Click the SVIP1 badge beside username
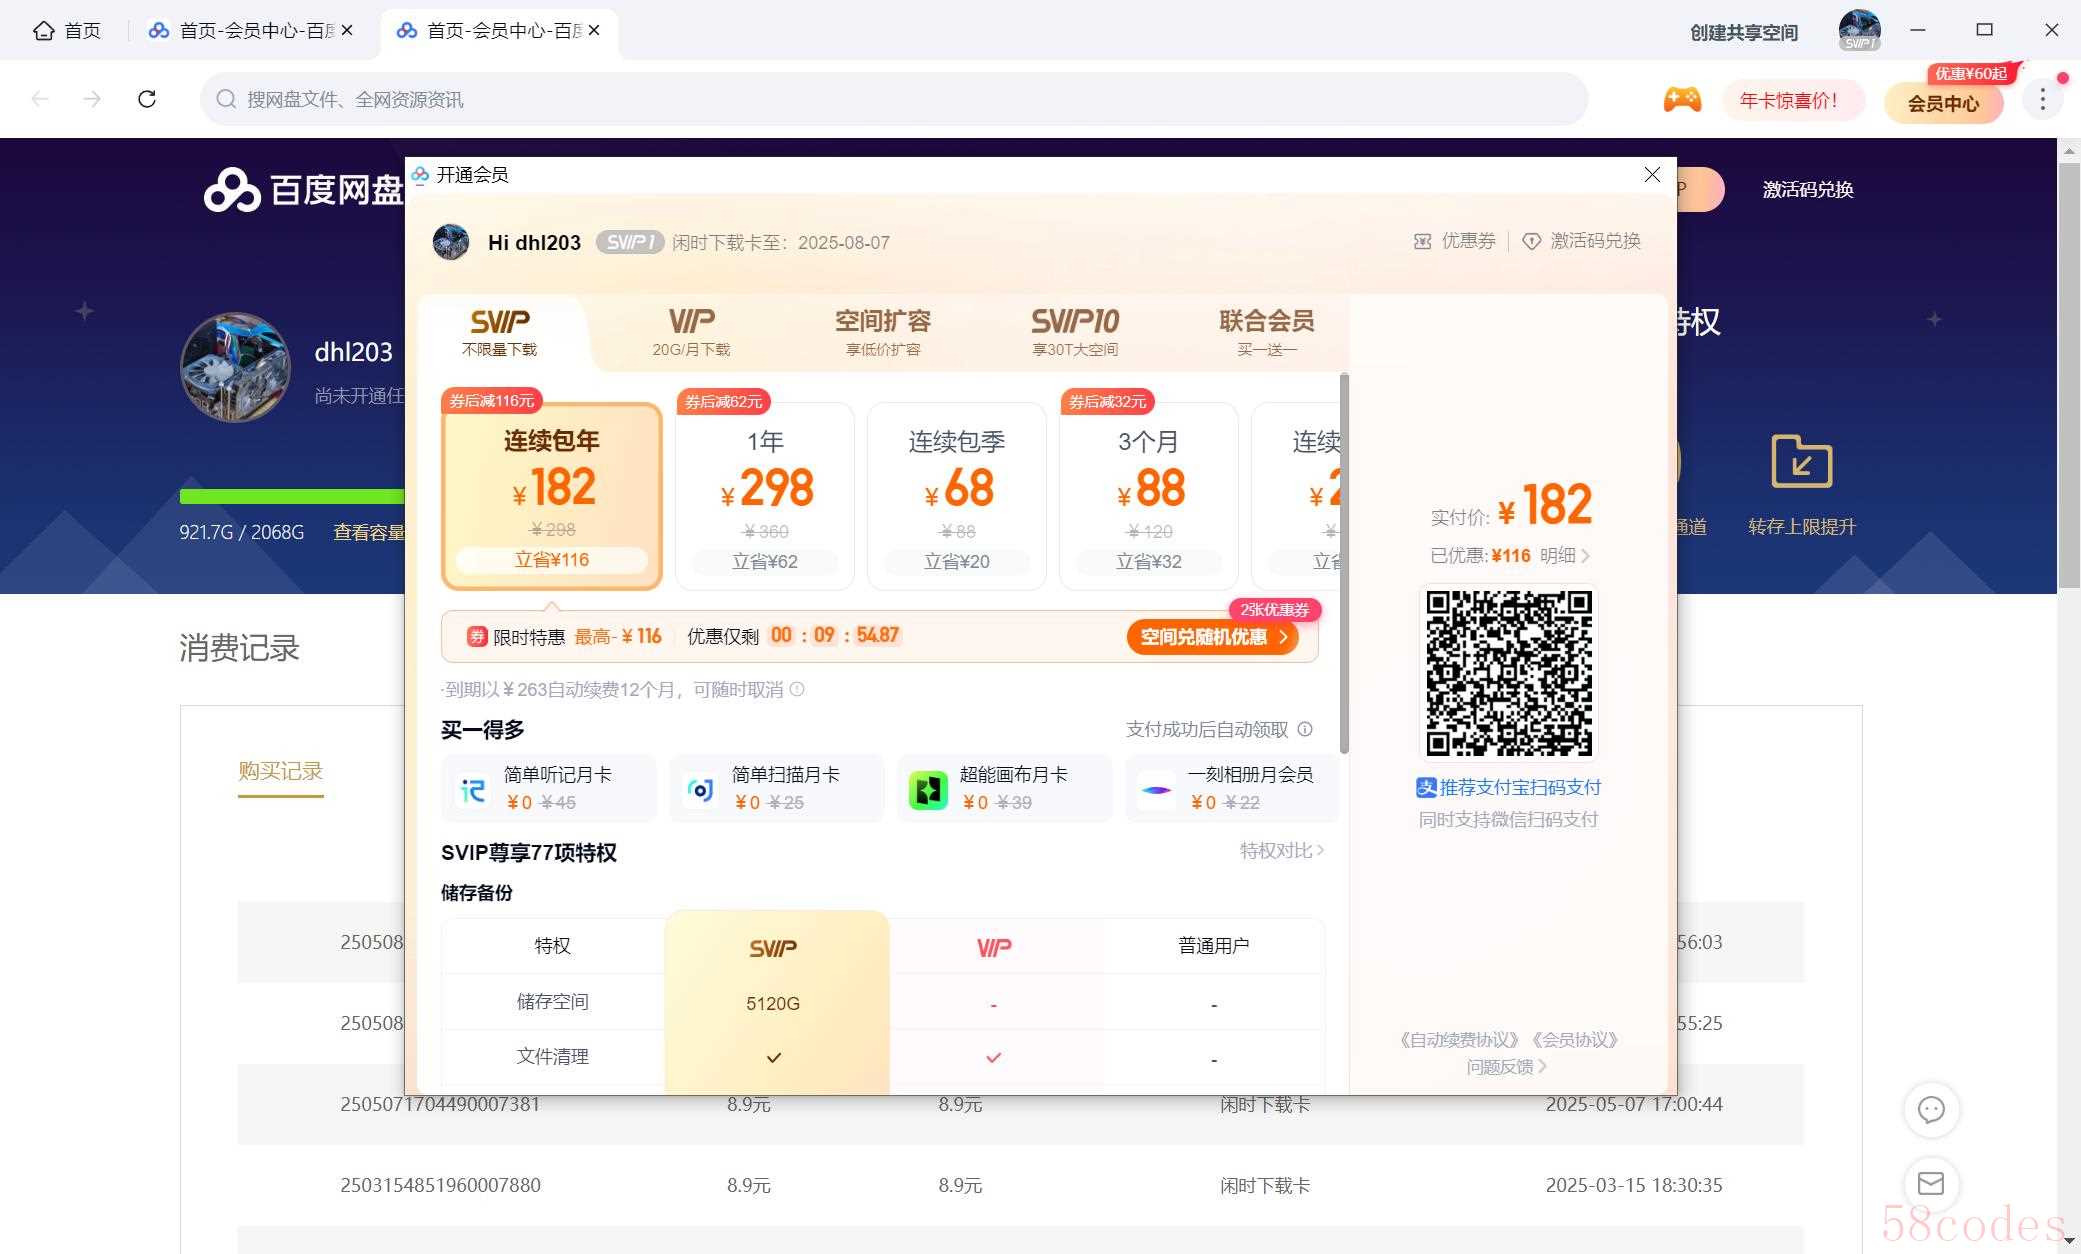 coord(630,242)
